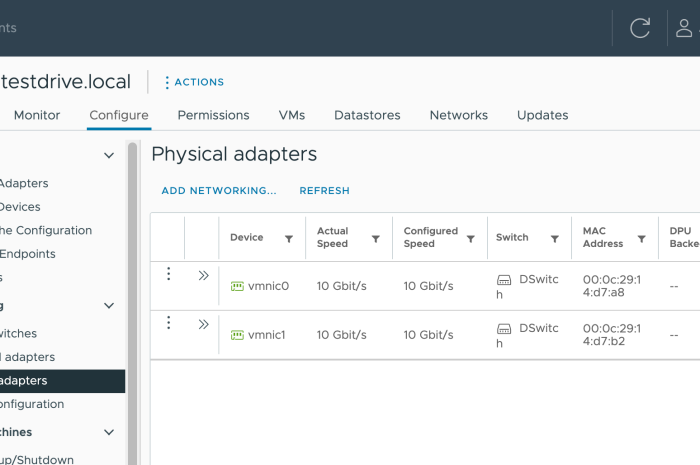Filter the Device column
The height and width of the screenshot is (465, 700).
(x=289, y=239)
